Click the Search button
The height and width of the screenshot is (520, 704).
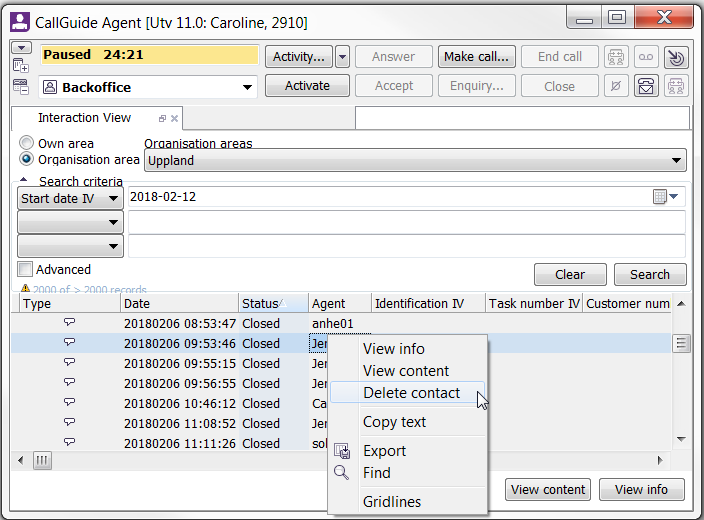[650, 274]
